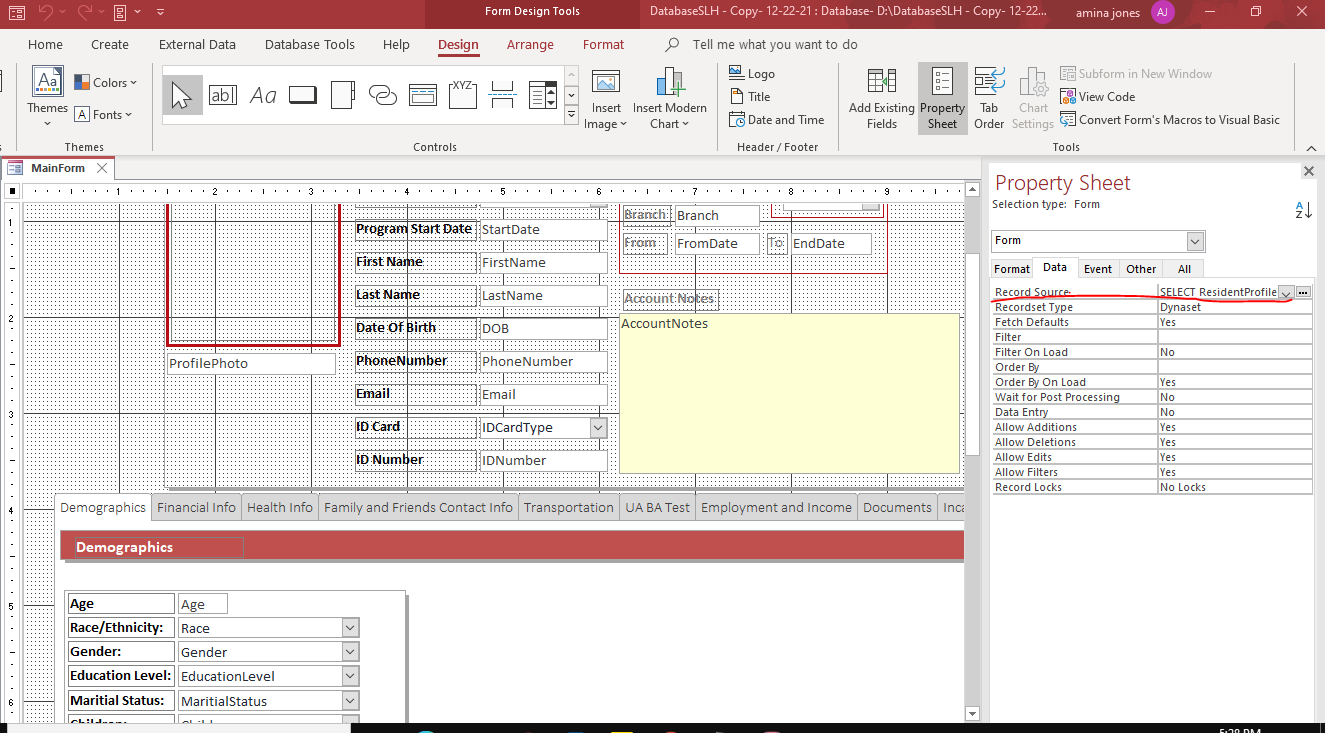Open Customize Quick Access Toolbar menu

161,12
